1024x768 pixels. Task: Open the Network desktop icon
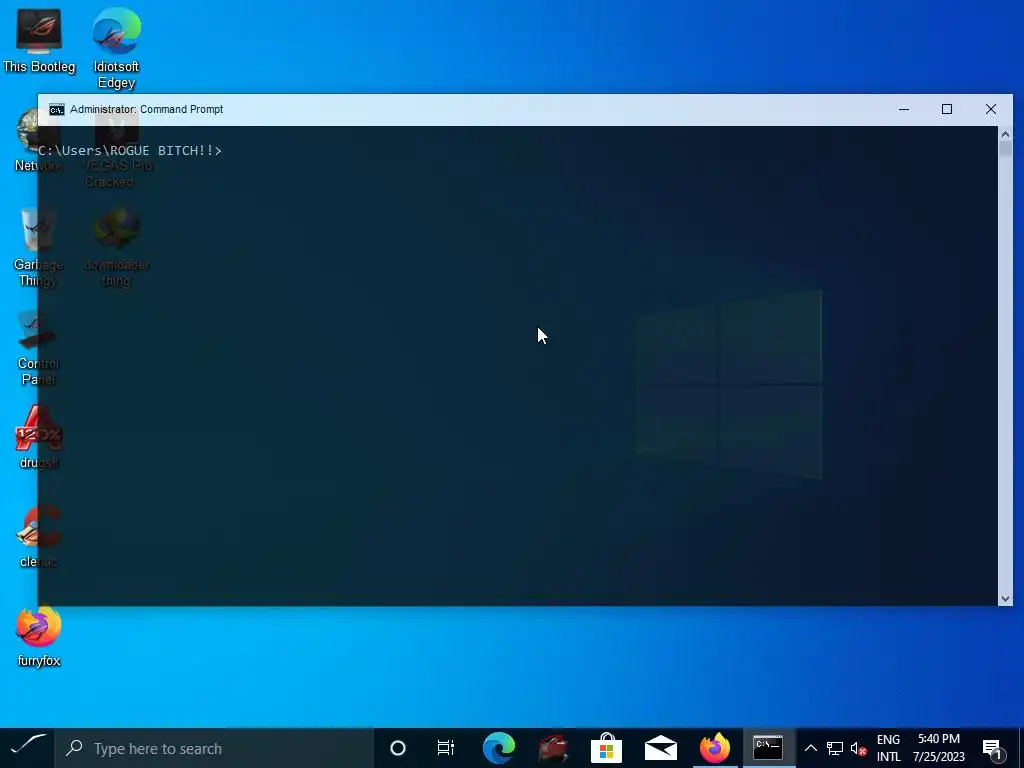coord(38,140)
